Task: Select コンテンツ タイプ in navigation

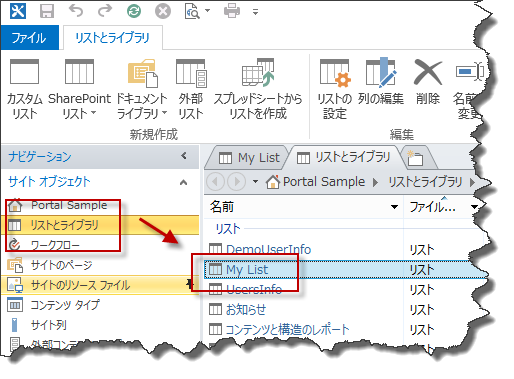Action: (65, 305)
